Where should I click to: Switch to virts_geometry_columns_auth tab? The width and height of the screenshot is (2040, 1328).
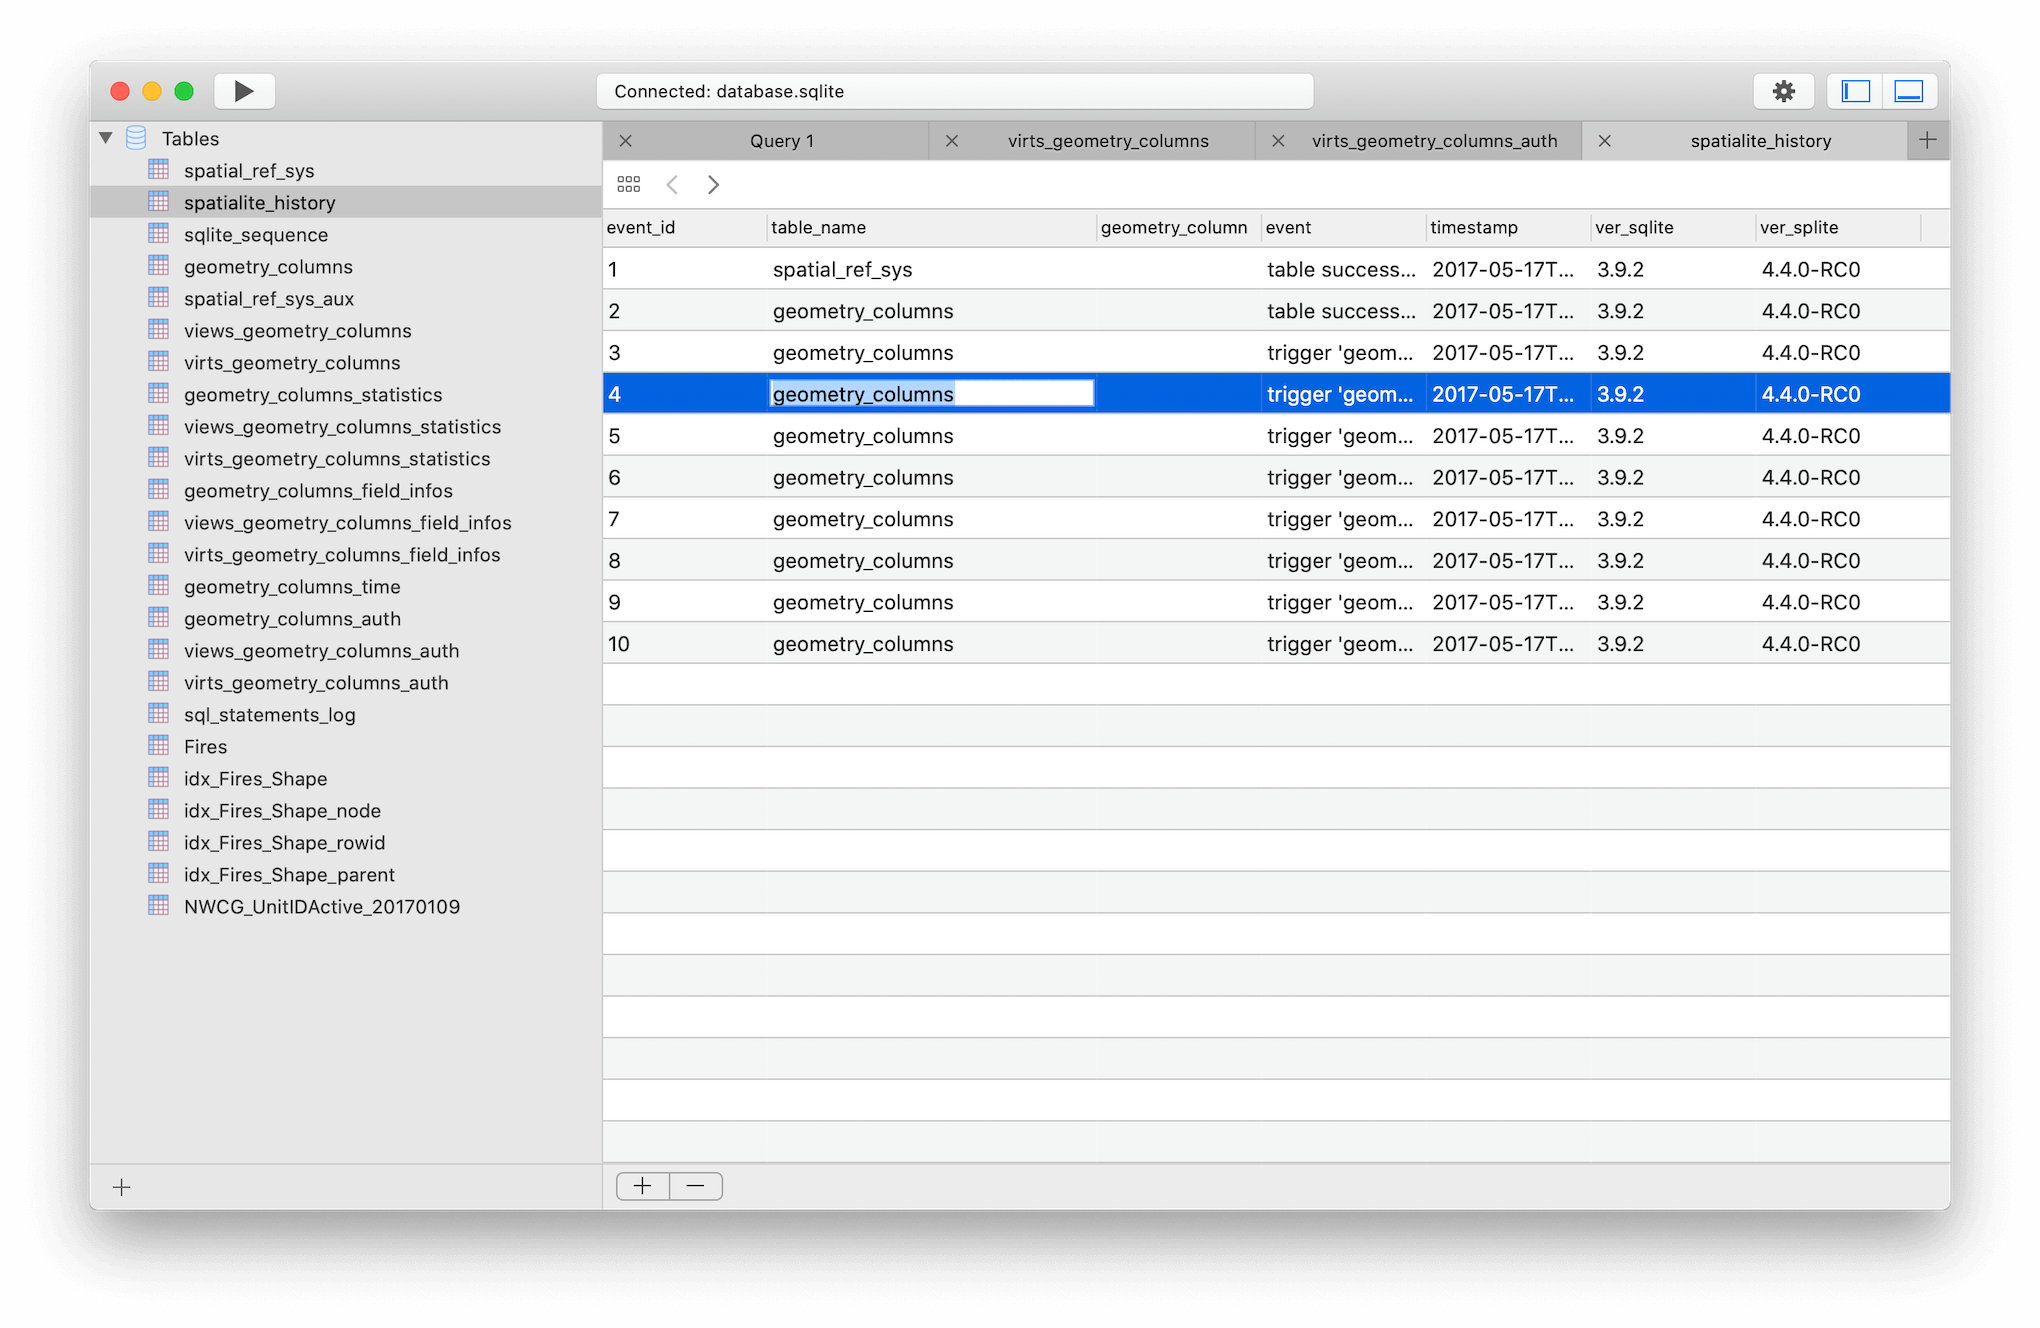click(x=1433, y=141)
